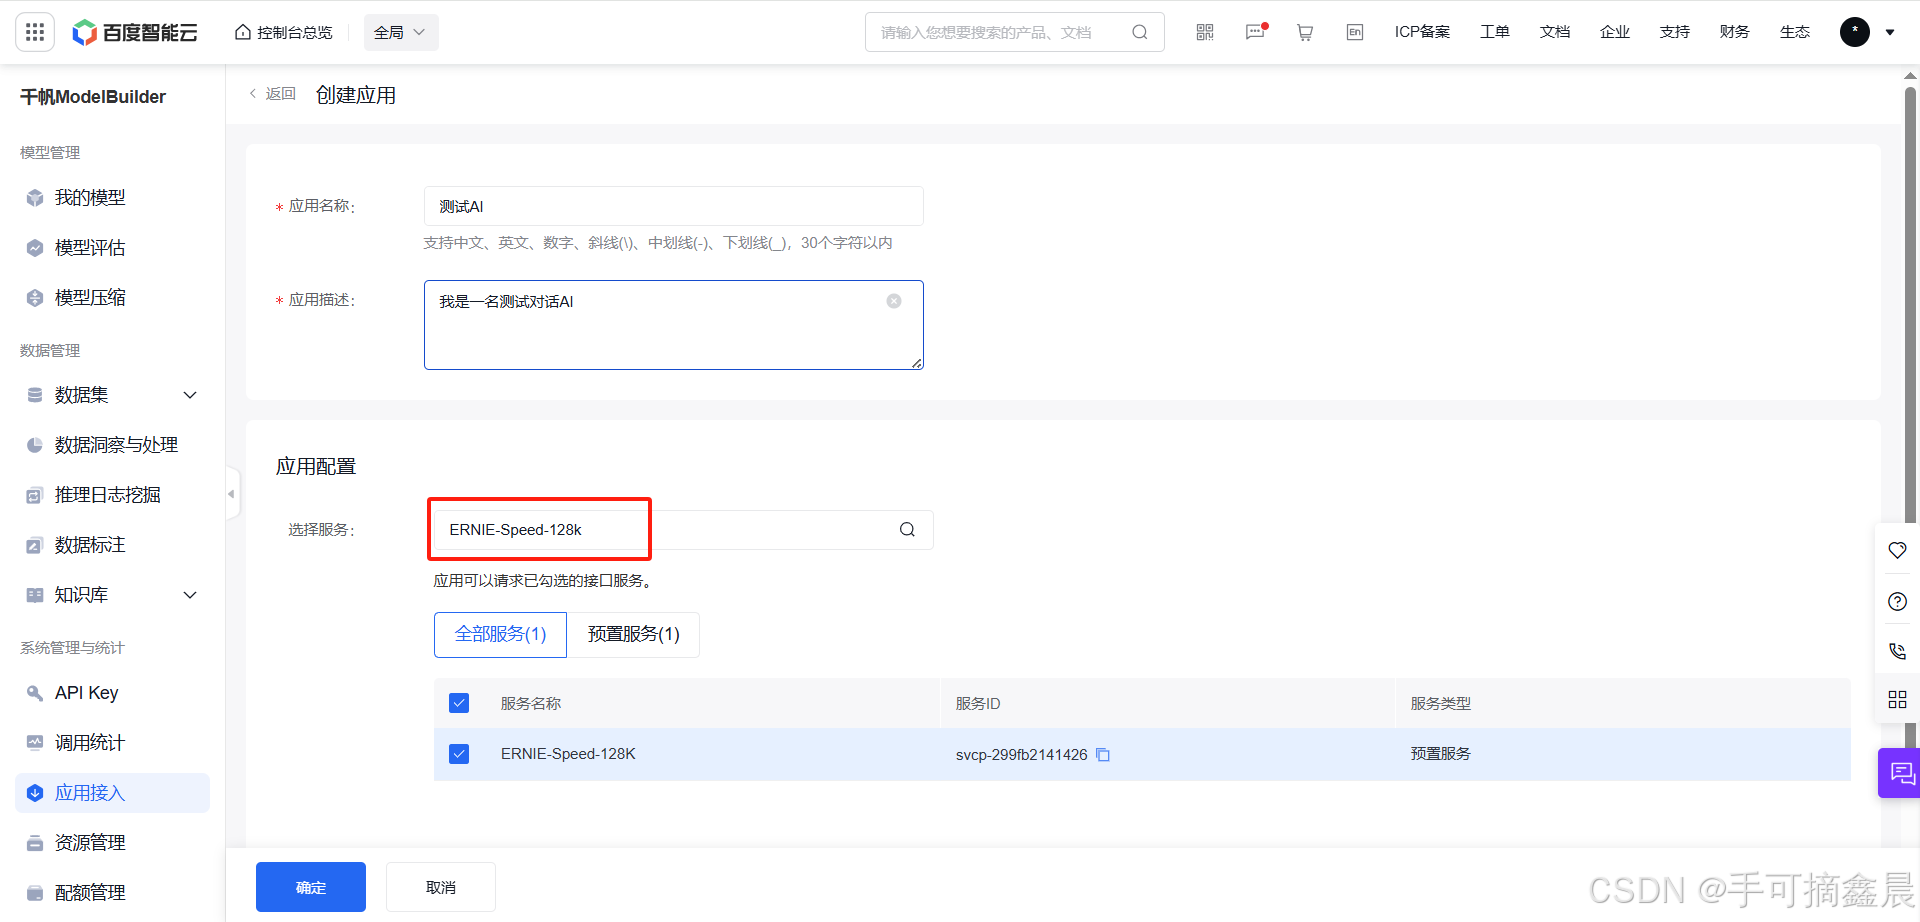Go back with the 返回 link
This screenshot has height=922, width=1920.
272,94
